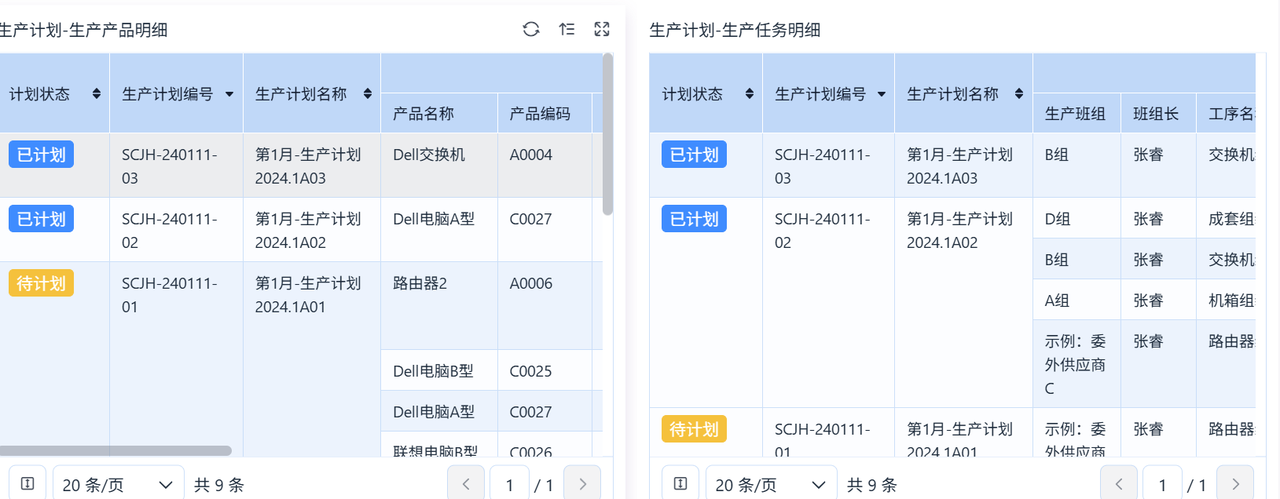Open 生产计划编号 sort arrow in 生产产品明细

coord(230,94)
